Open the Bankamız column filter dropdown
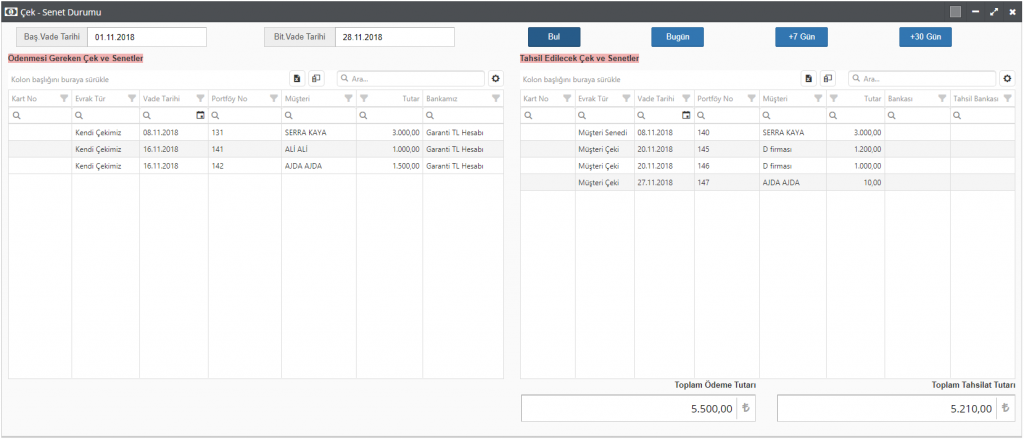The width and height of the screenshot is (1024, 439). click(x=496, y=98)
